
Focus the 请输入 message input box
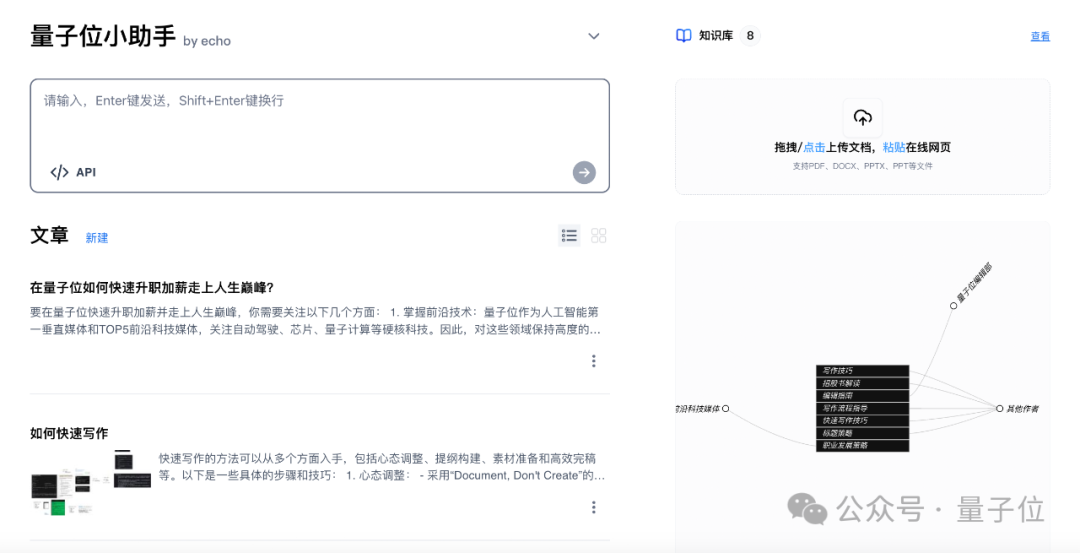tap(320, 136)
